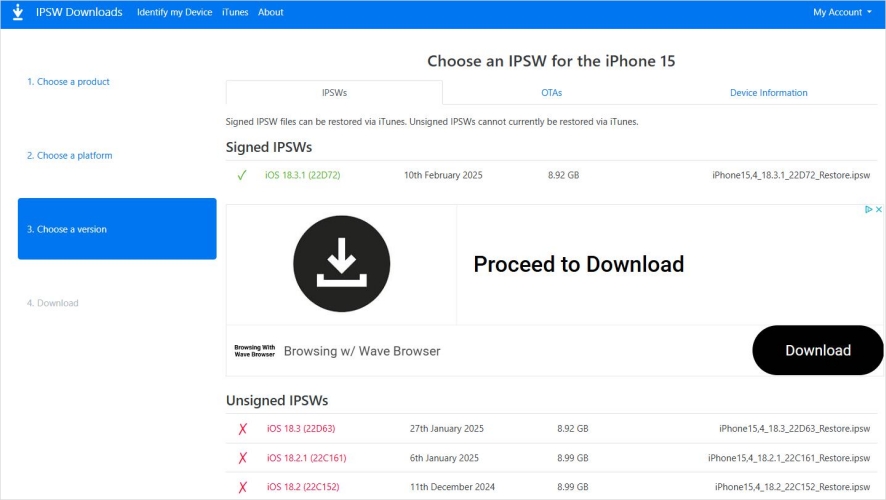Select the IPSWs tab
This screenshot has width=886, height=500.
point(334,93)
